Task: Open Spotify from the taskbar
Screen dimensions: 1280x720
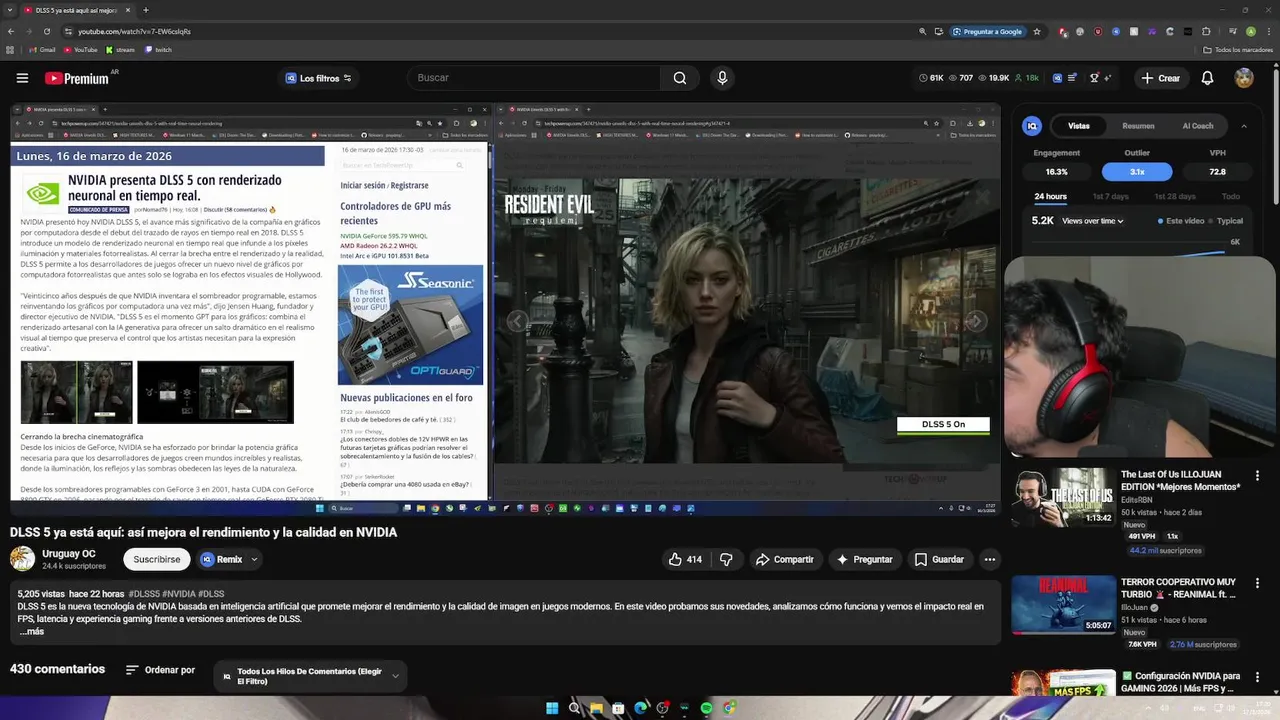Action: tap(707, 708)
